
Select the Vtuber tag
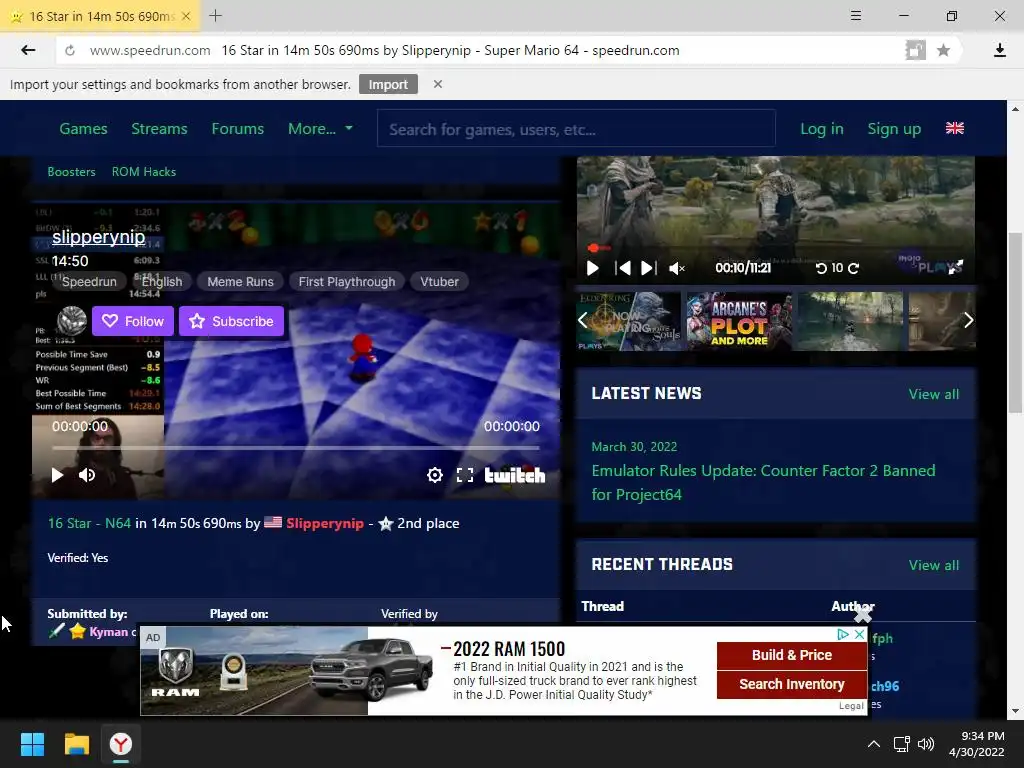(x=439, y=281)
